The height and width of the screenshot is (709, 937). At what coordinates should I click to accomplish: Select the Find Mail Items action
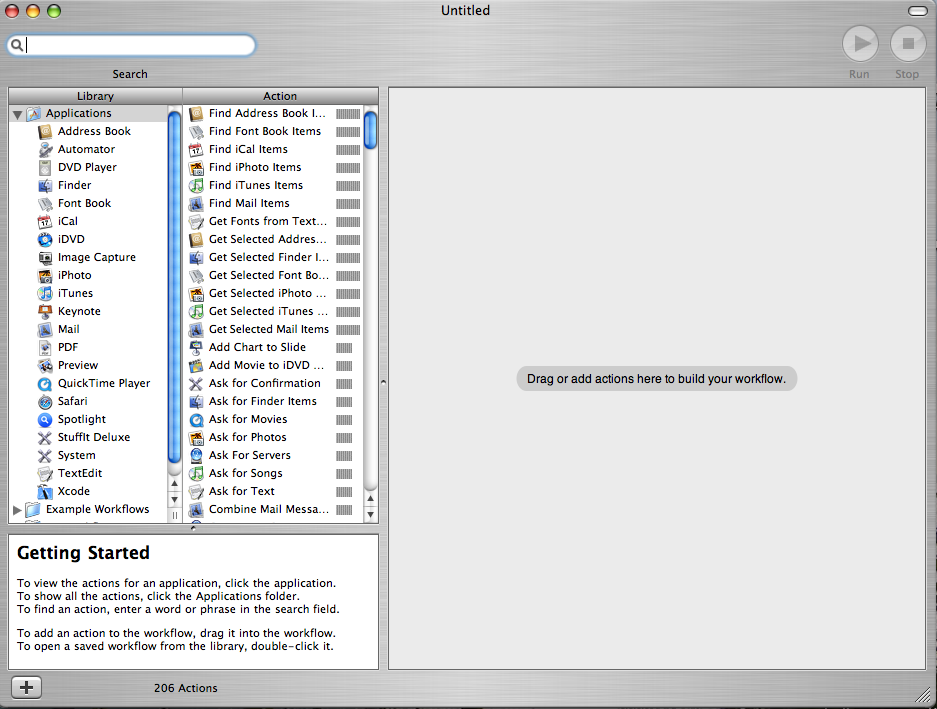pyautogui.click(x=274, y=203)
